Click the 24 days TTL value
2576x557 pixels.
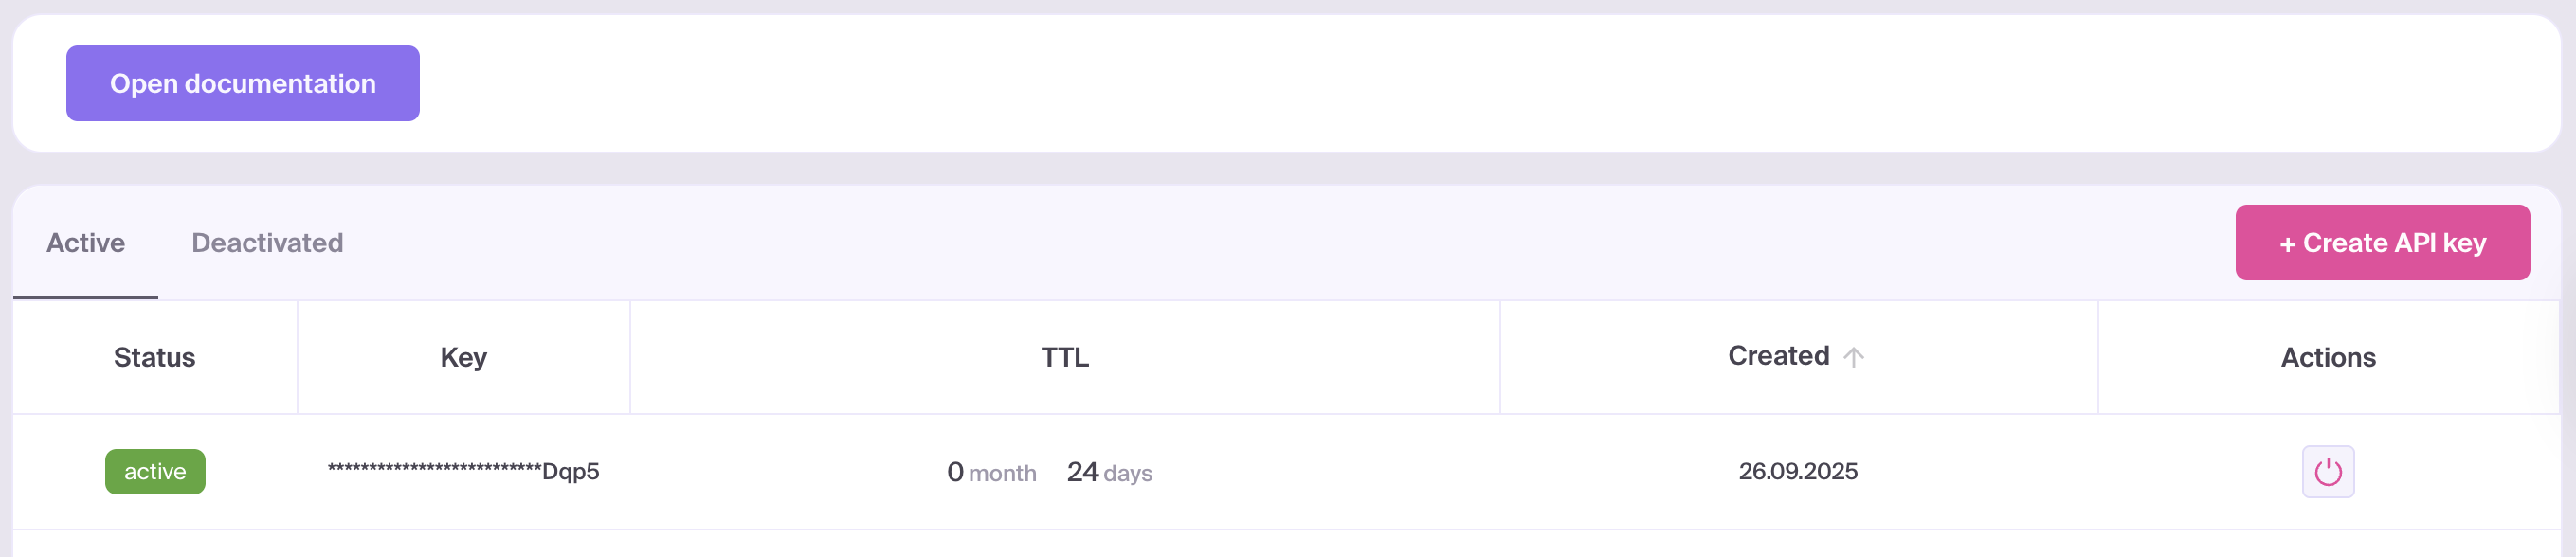(x=1109, y=472)
